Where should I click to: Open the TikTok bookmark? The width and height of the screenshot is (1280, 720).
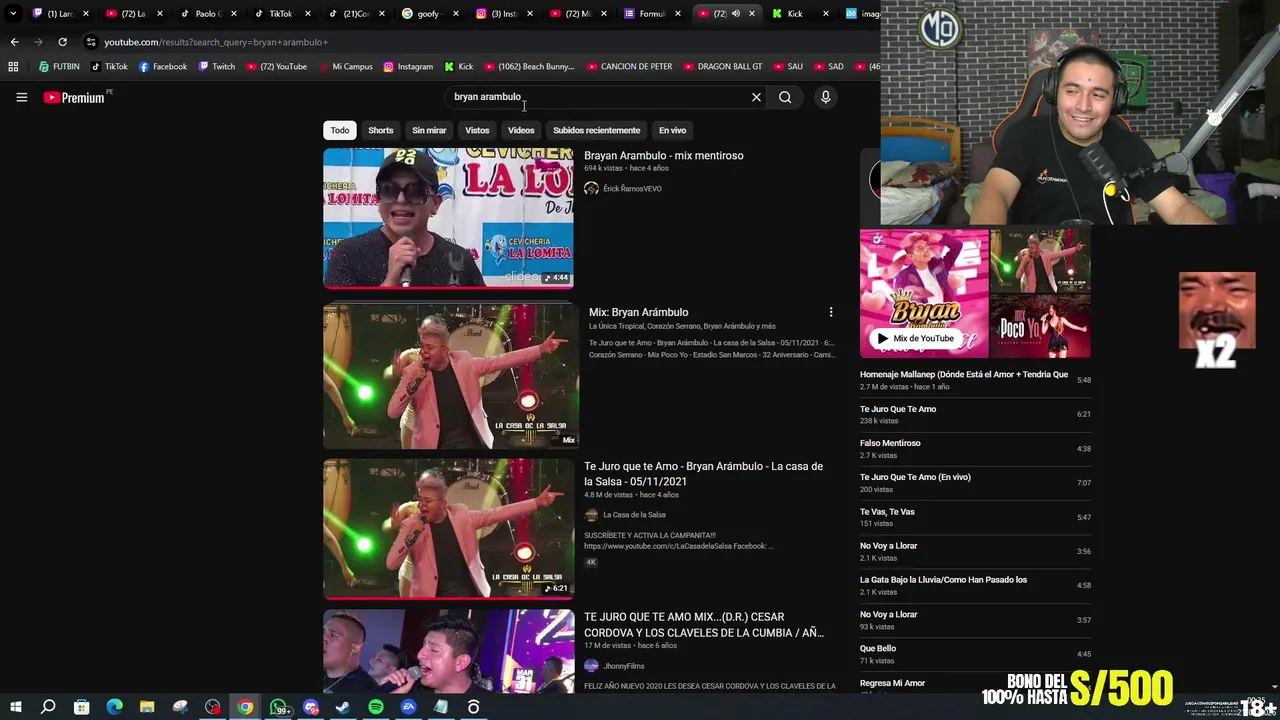(109, 67)
